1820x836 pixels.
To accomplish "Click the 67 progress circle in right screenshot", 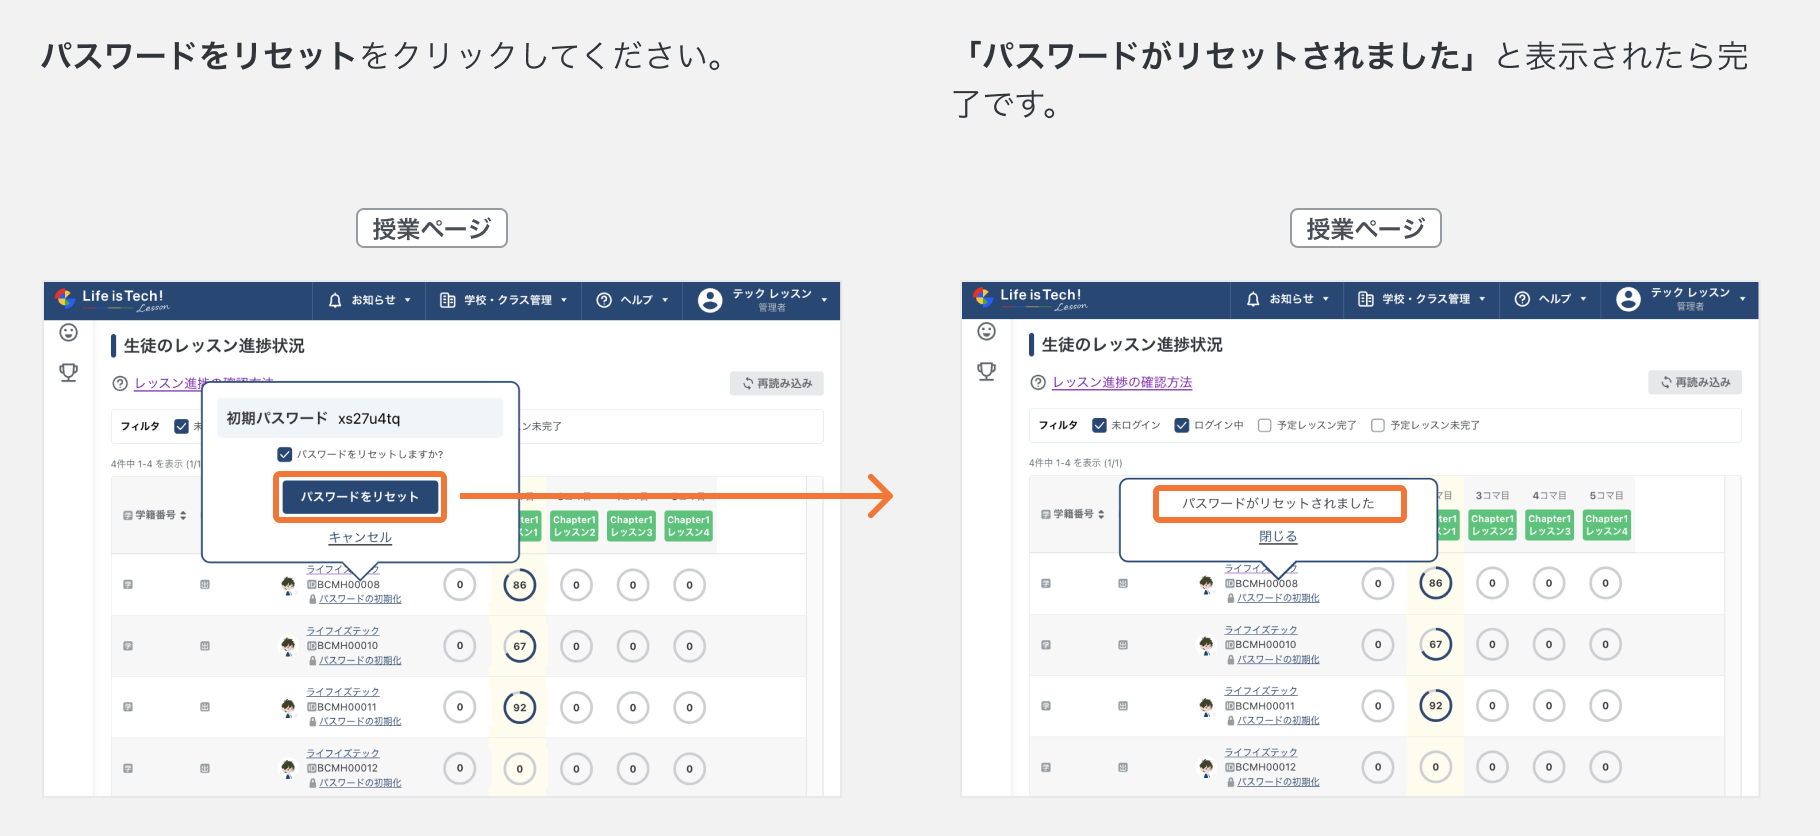I will 1436,645.
